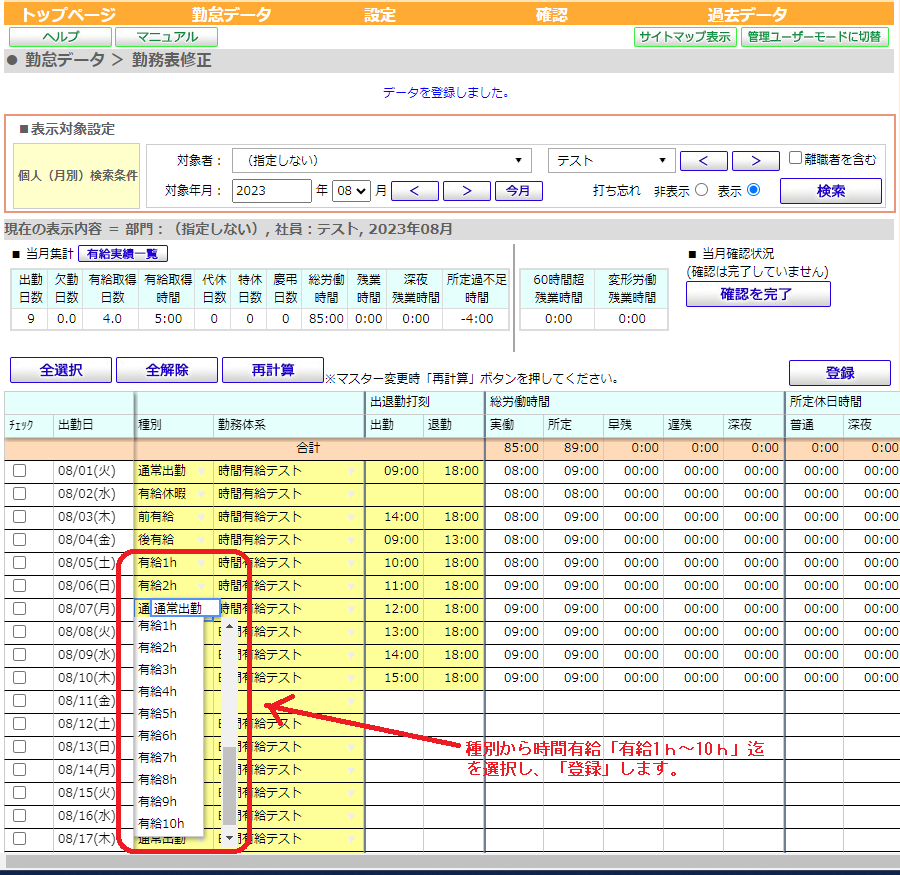Image resolution: width=900 pixels, height=875 pixels.
Task: Check the box for 08/03(木)
Action: tap(20, 517)
